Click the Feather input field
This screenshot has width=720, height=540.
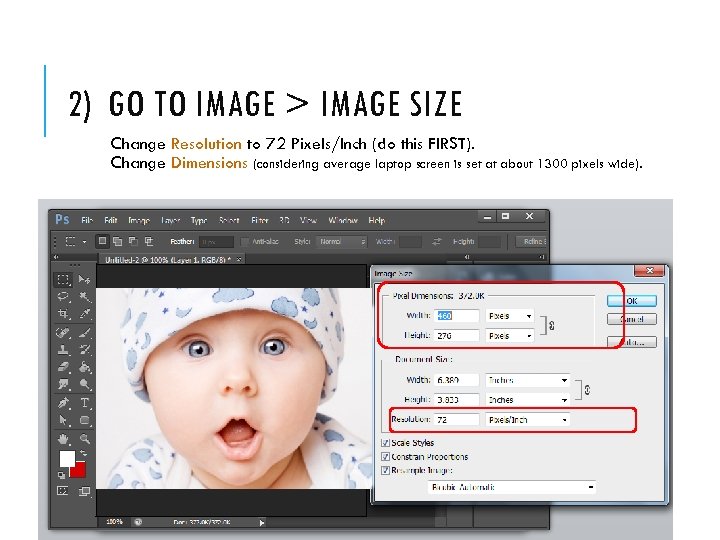(216, 242)
